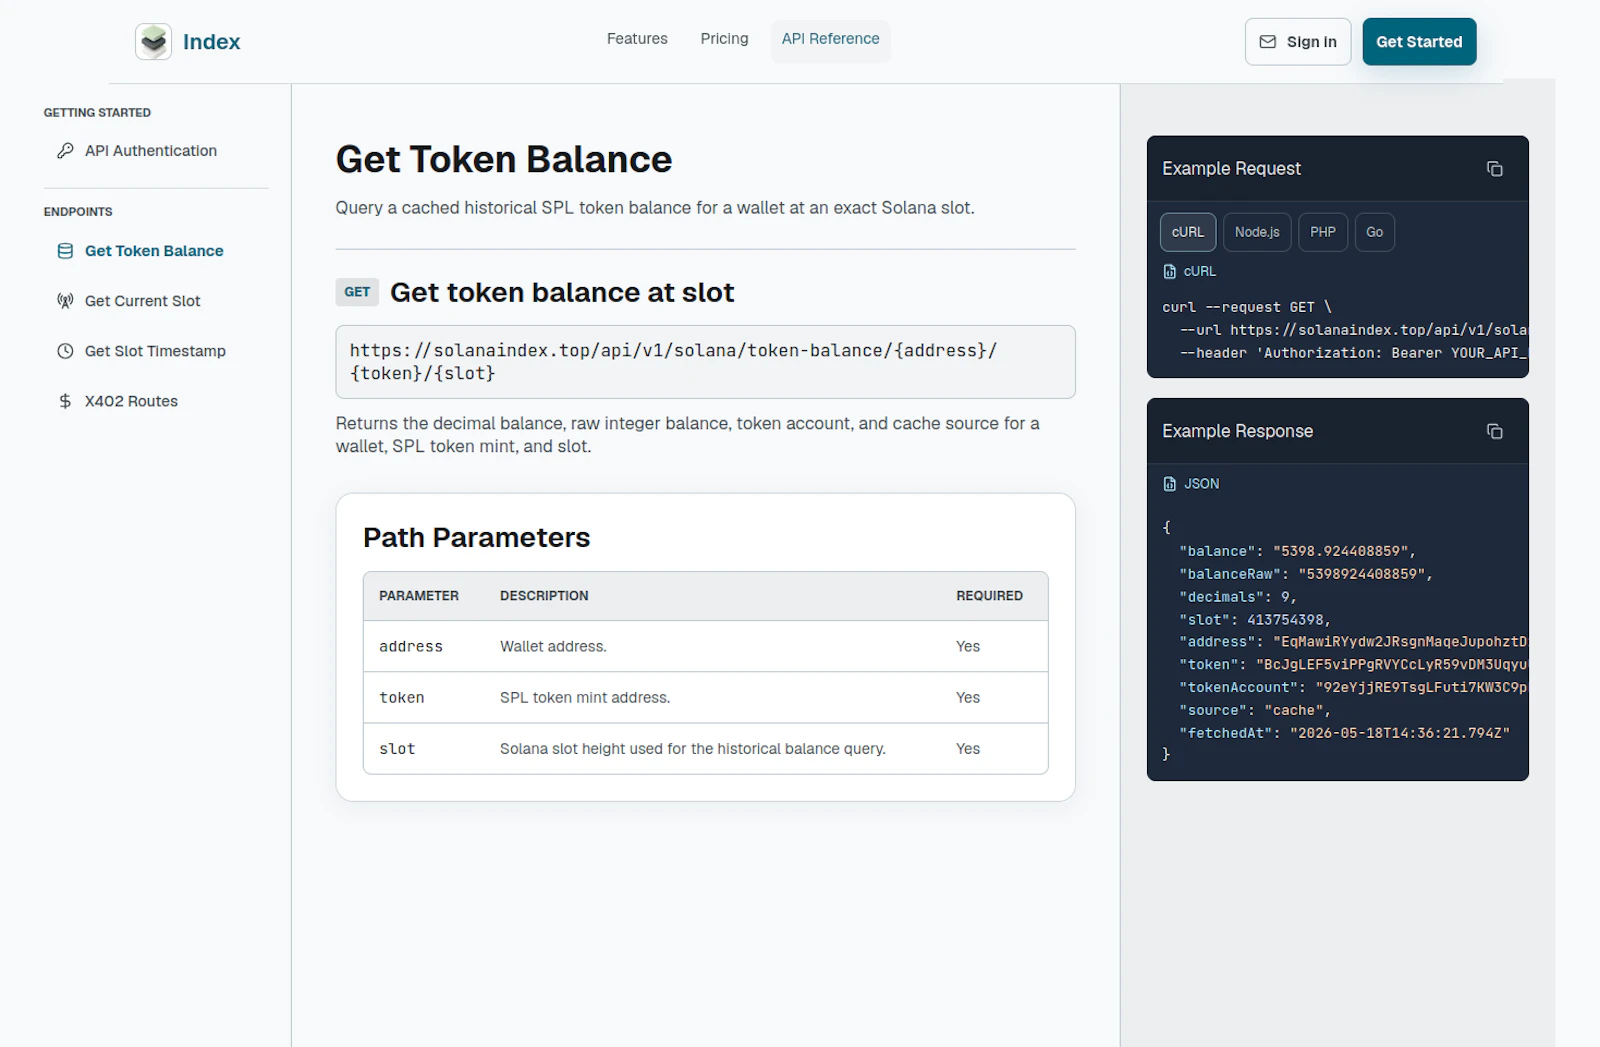Copy the Example Request code
Screen dimensions: 1600x1047
click(x=1494, y=169)
